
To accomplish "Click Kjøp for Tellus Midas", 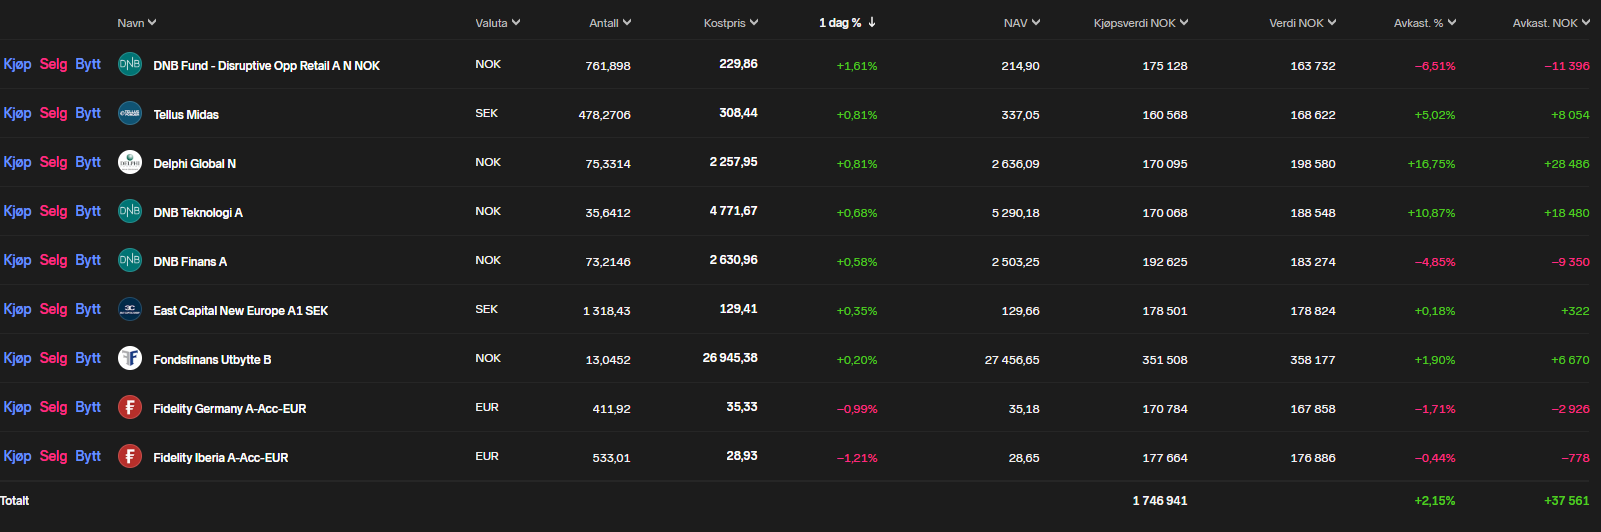I will 17,113.
